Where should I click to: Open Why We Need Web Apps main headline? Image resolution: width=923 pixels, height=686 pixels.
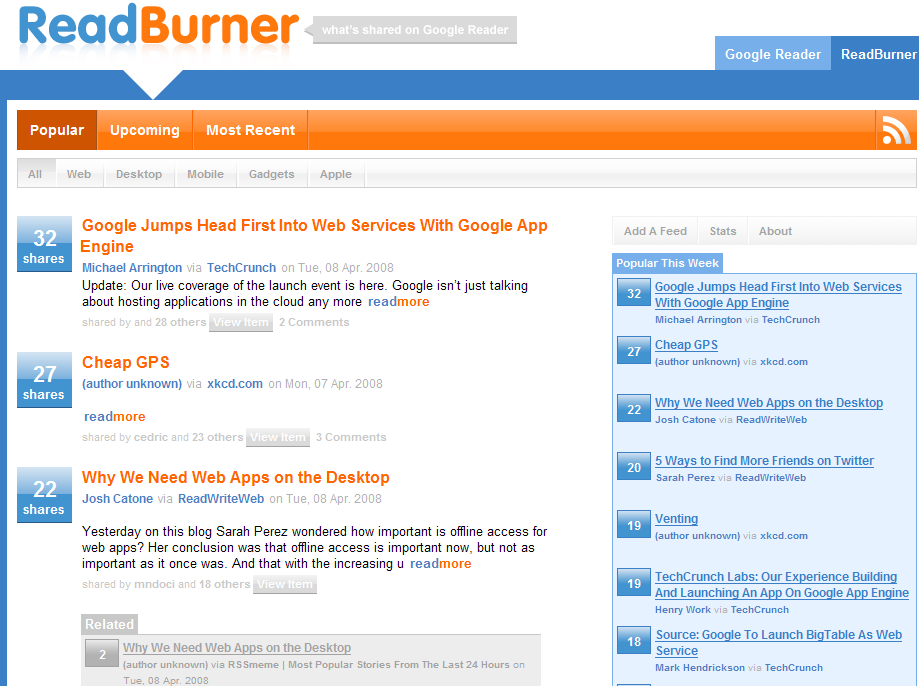235,477
